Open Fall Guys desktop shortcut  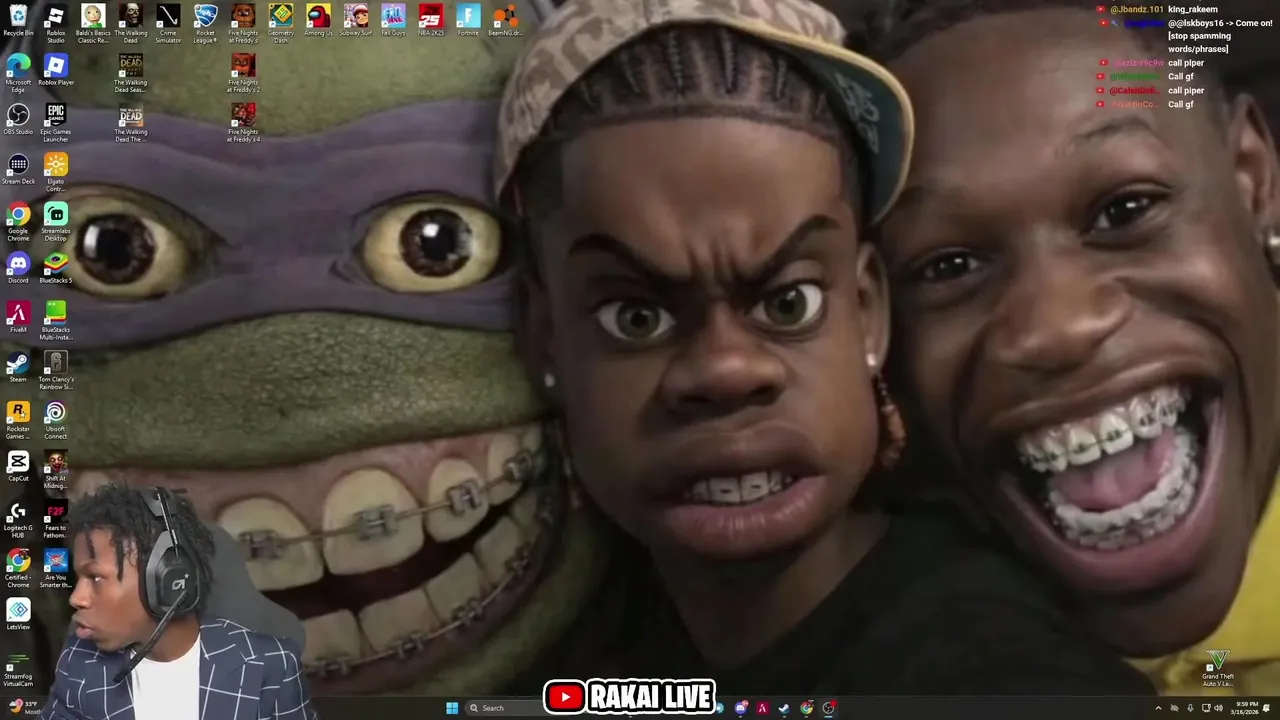(x=393, y=22)
